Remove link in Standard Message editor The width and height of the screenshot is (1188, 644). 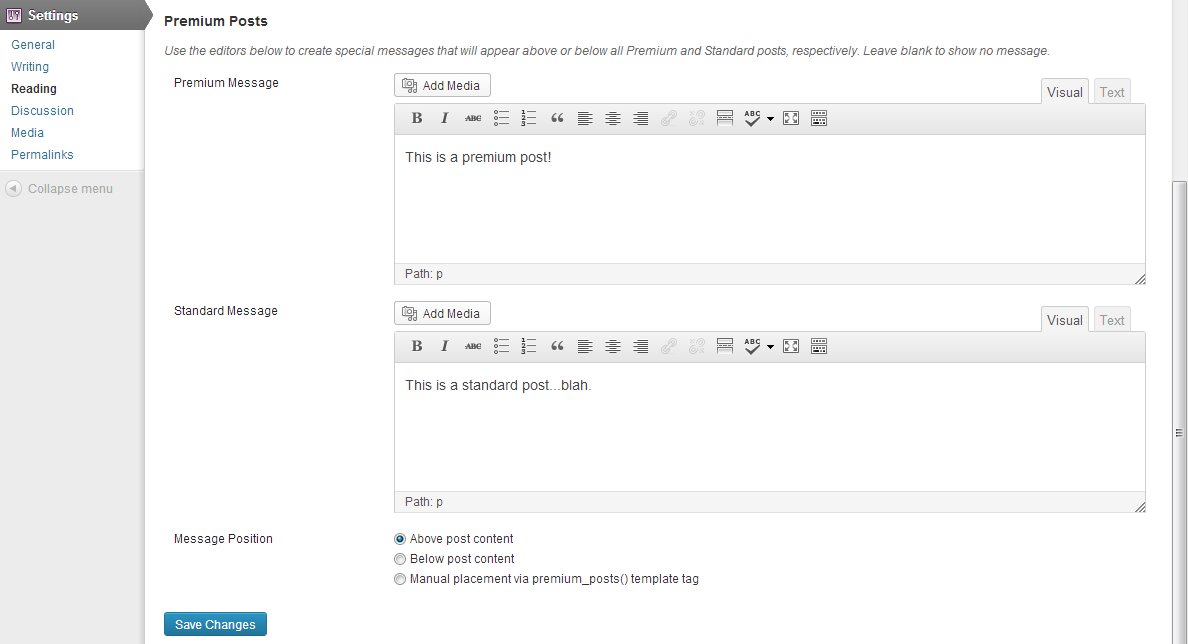[696, 346]
